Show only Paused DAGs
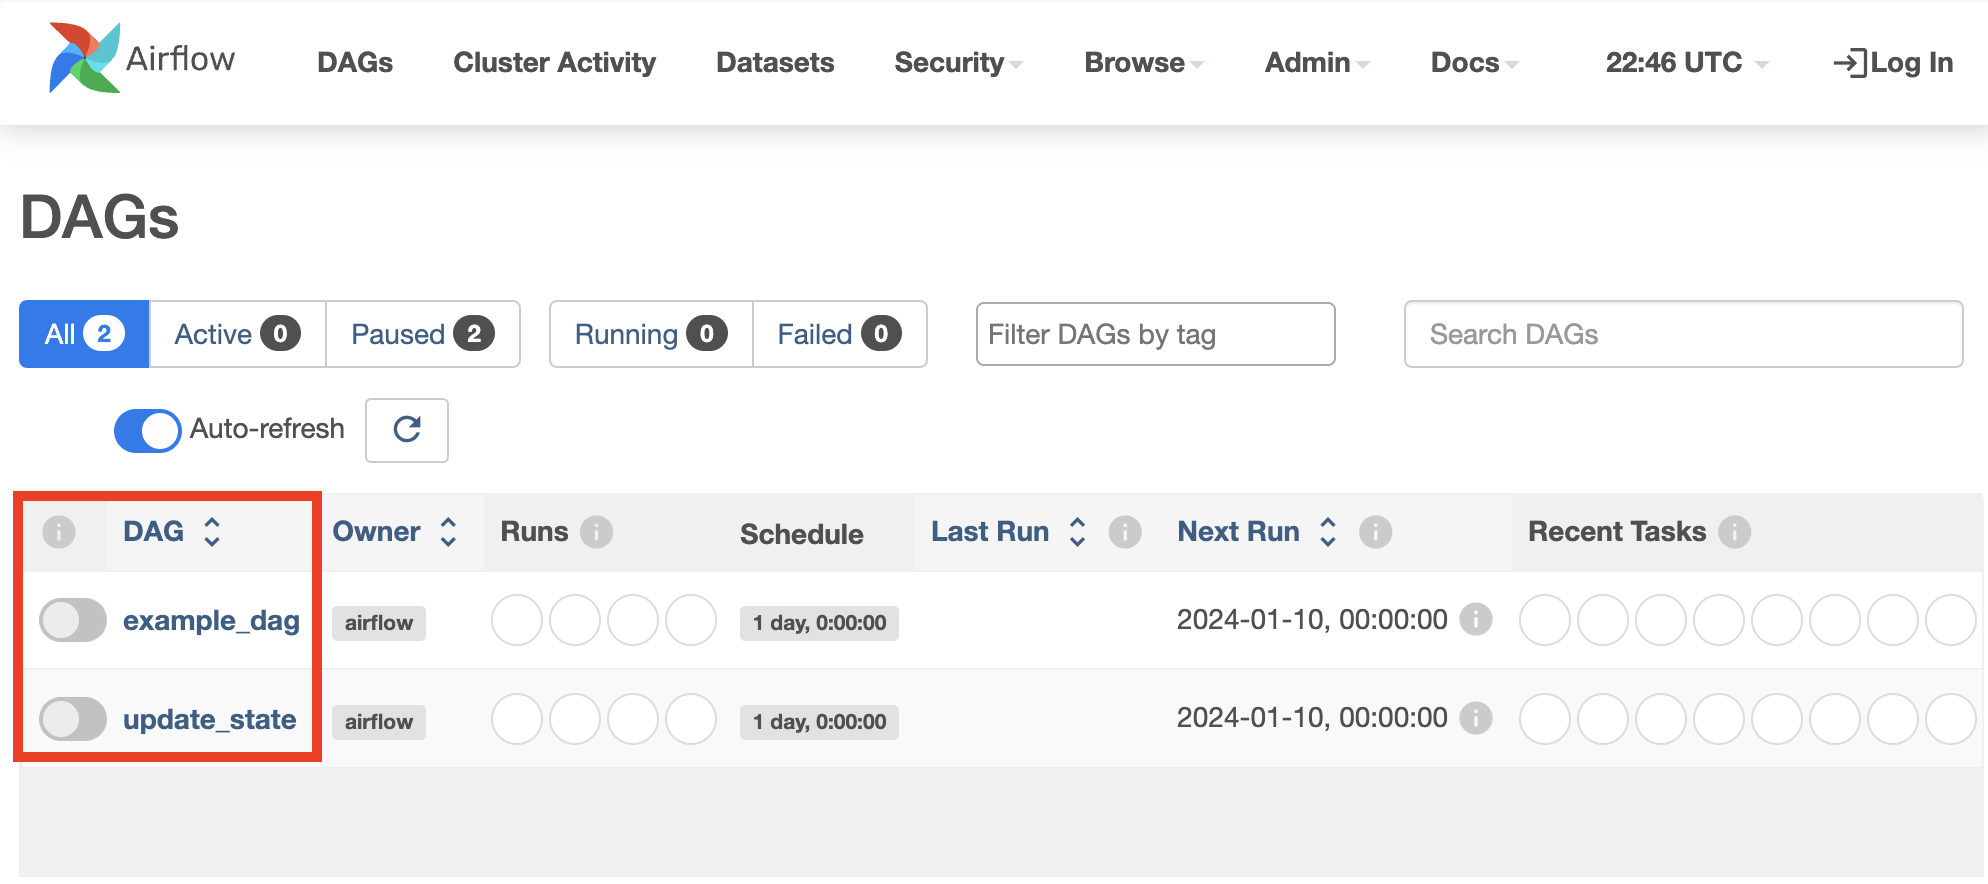The height and width of the screenshot is (884, 1988). point(423,334)
